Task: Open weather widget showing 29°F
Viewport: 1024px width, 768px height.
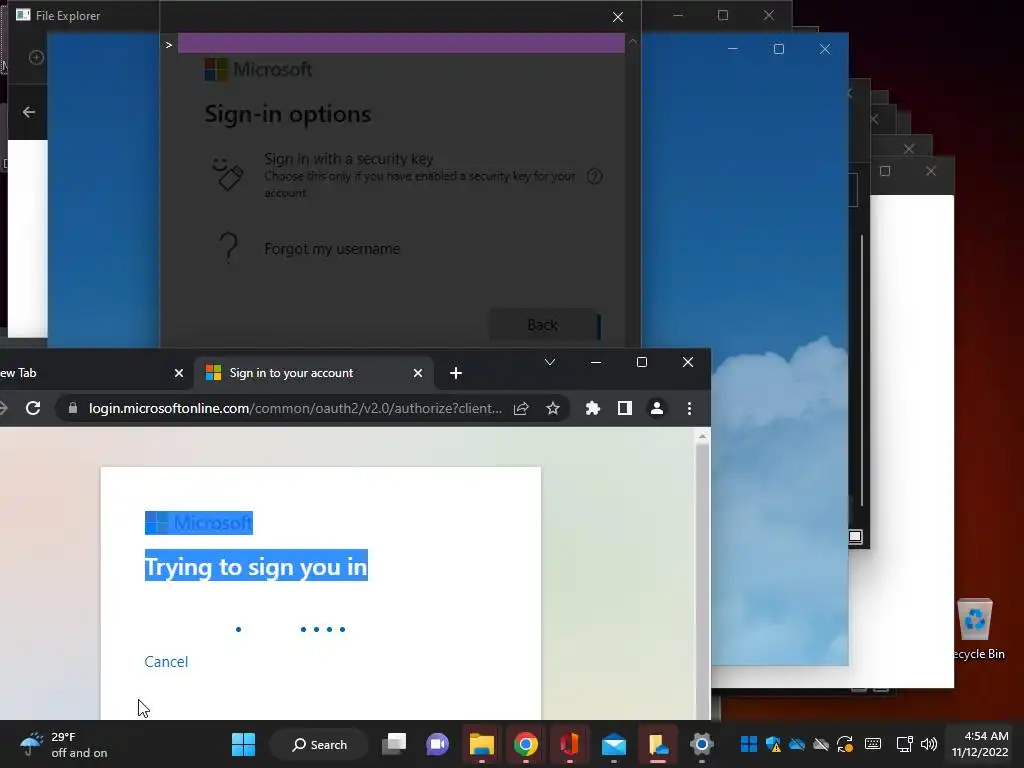Action: coord(62,744)
